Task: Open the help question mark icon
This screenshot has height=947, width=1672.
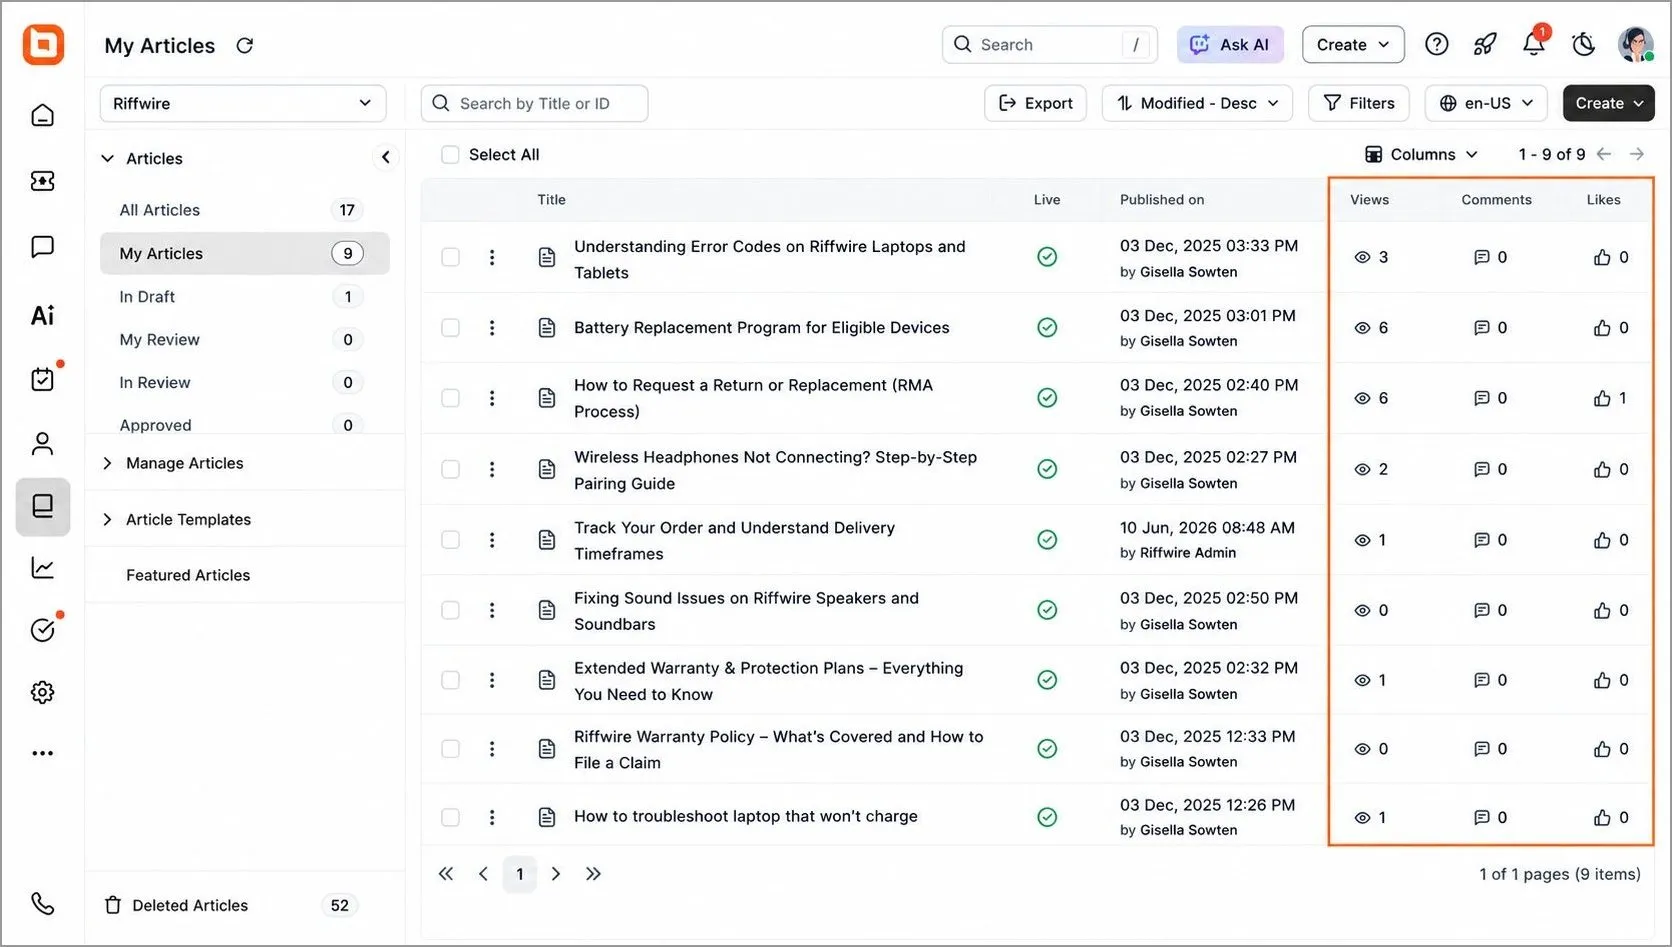Action: [x=1437, y=44]
